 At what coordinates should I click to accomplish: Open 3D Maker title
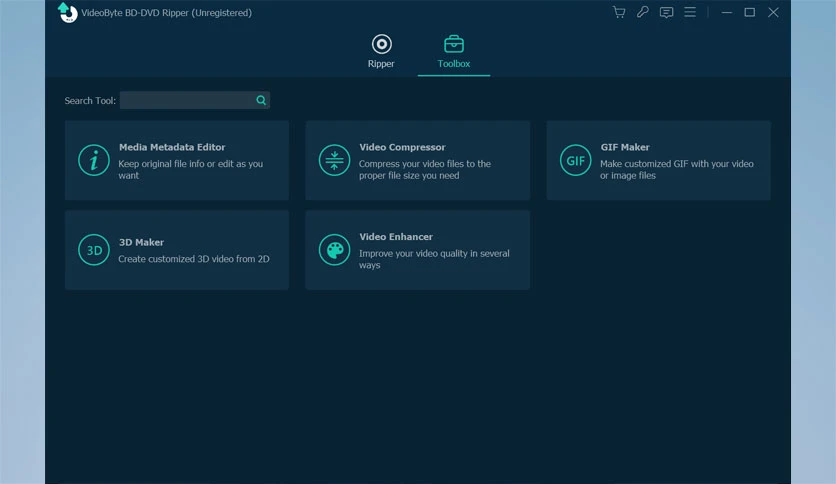141,242
